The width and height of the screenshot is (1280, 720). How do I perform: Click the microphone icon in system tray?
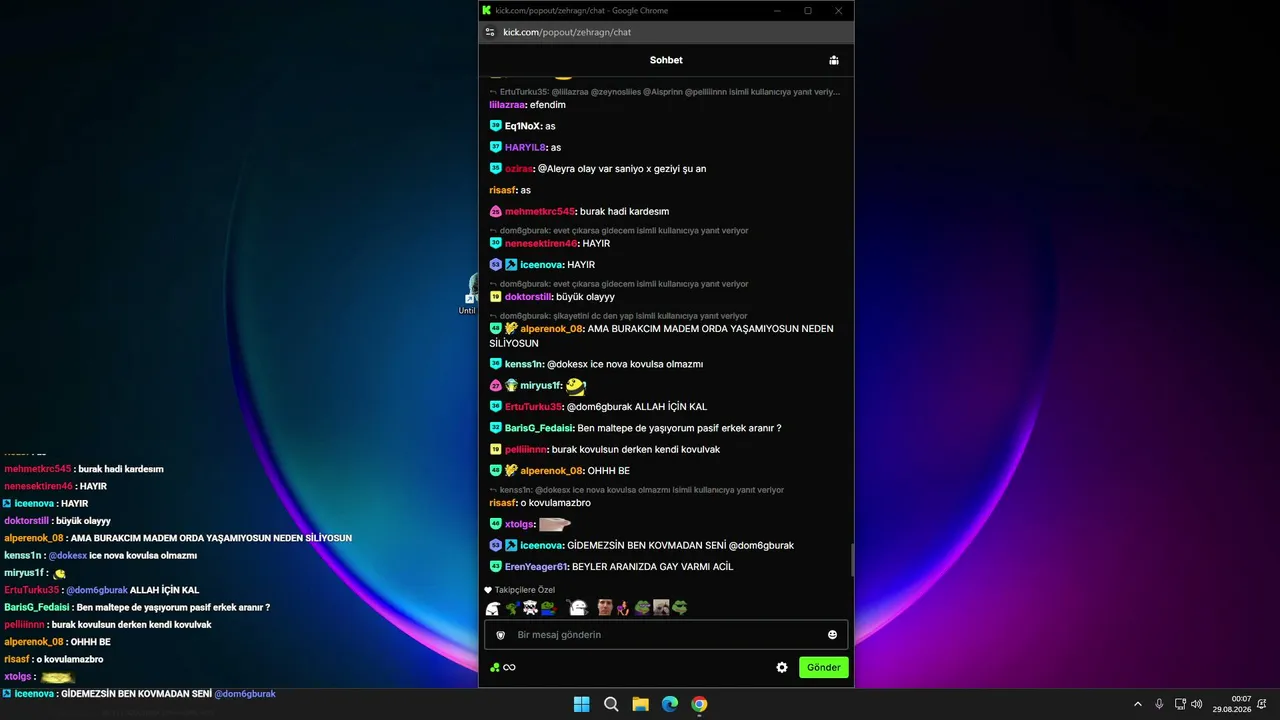coord(1159,704)
